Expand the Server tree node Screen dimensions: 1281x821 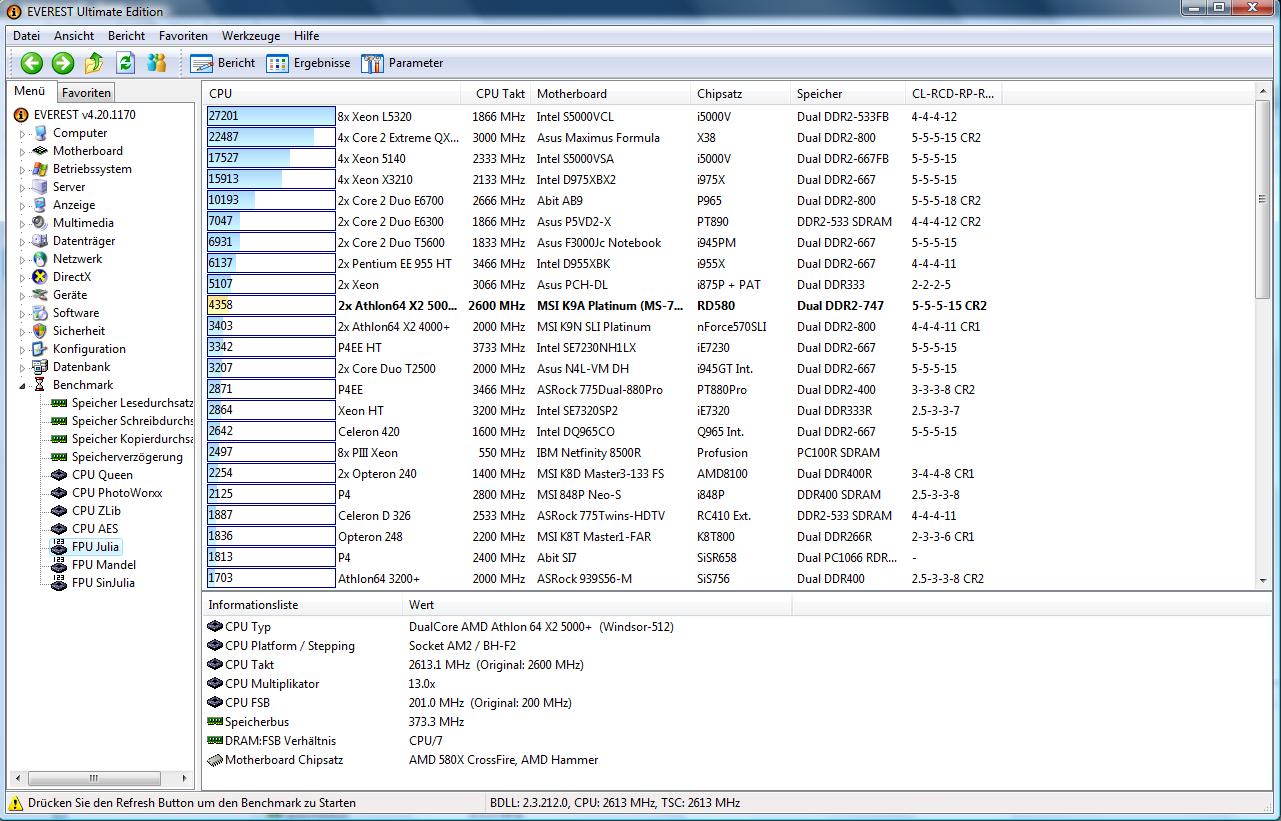click(x=23, y=187)
